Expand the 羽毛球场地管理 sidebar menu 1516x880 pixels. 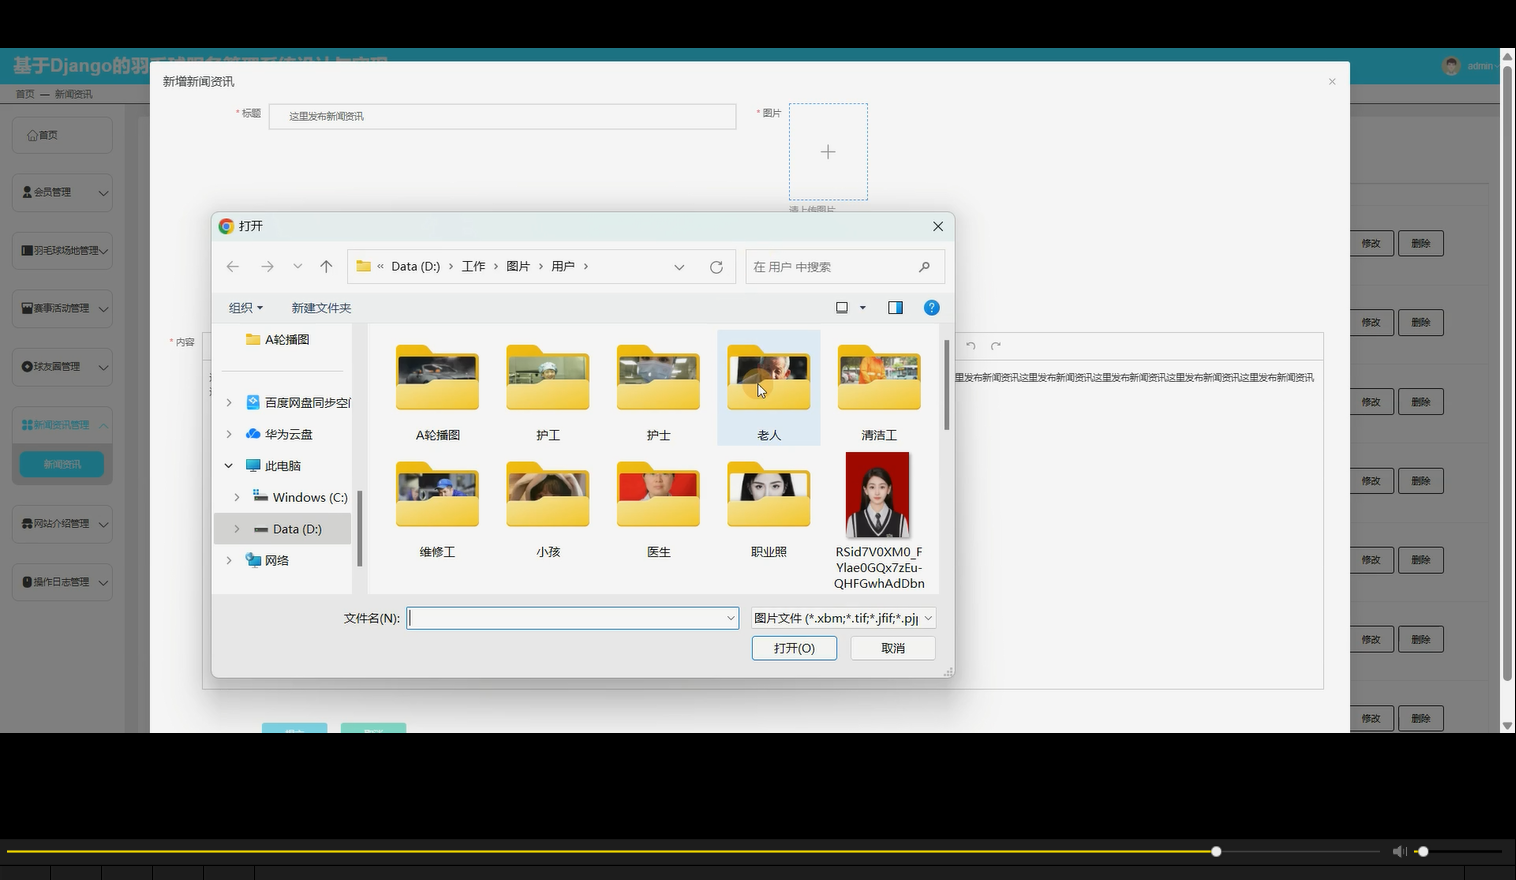click(x=62, y=250)
